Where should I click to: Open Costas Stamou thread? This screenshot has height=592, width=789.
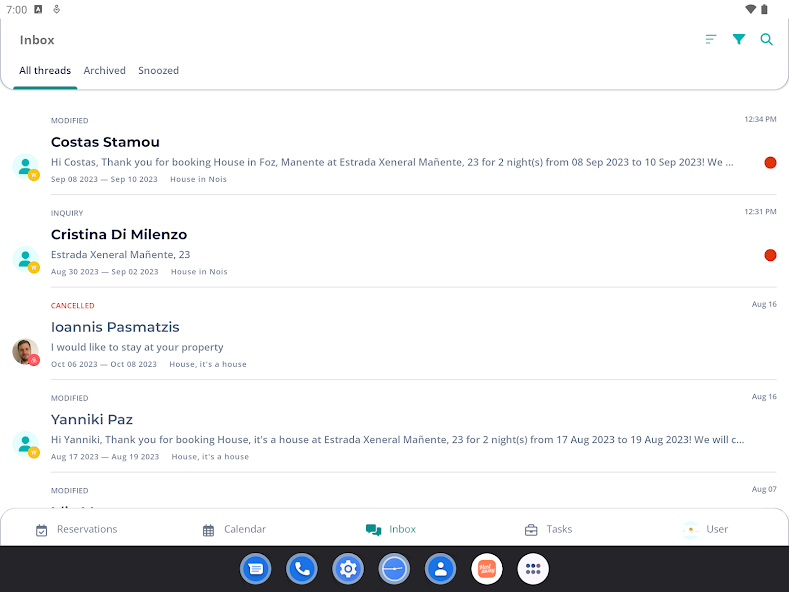(394, 149)
